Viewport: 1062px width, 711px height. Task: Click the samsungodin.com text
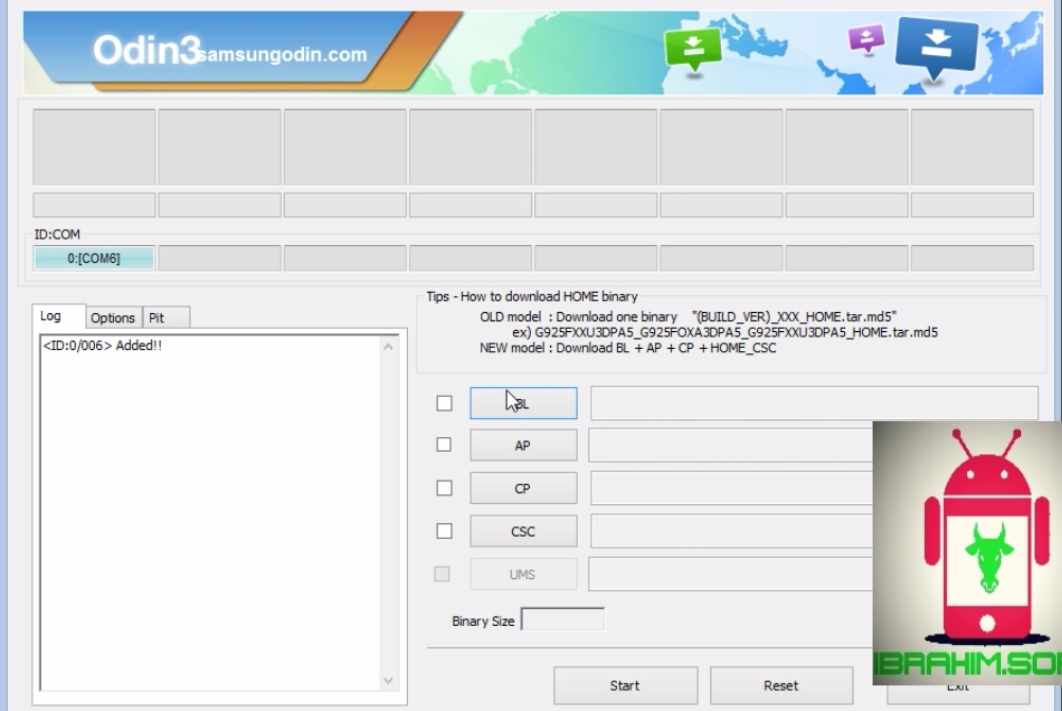283,54
